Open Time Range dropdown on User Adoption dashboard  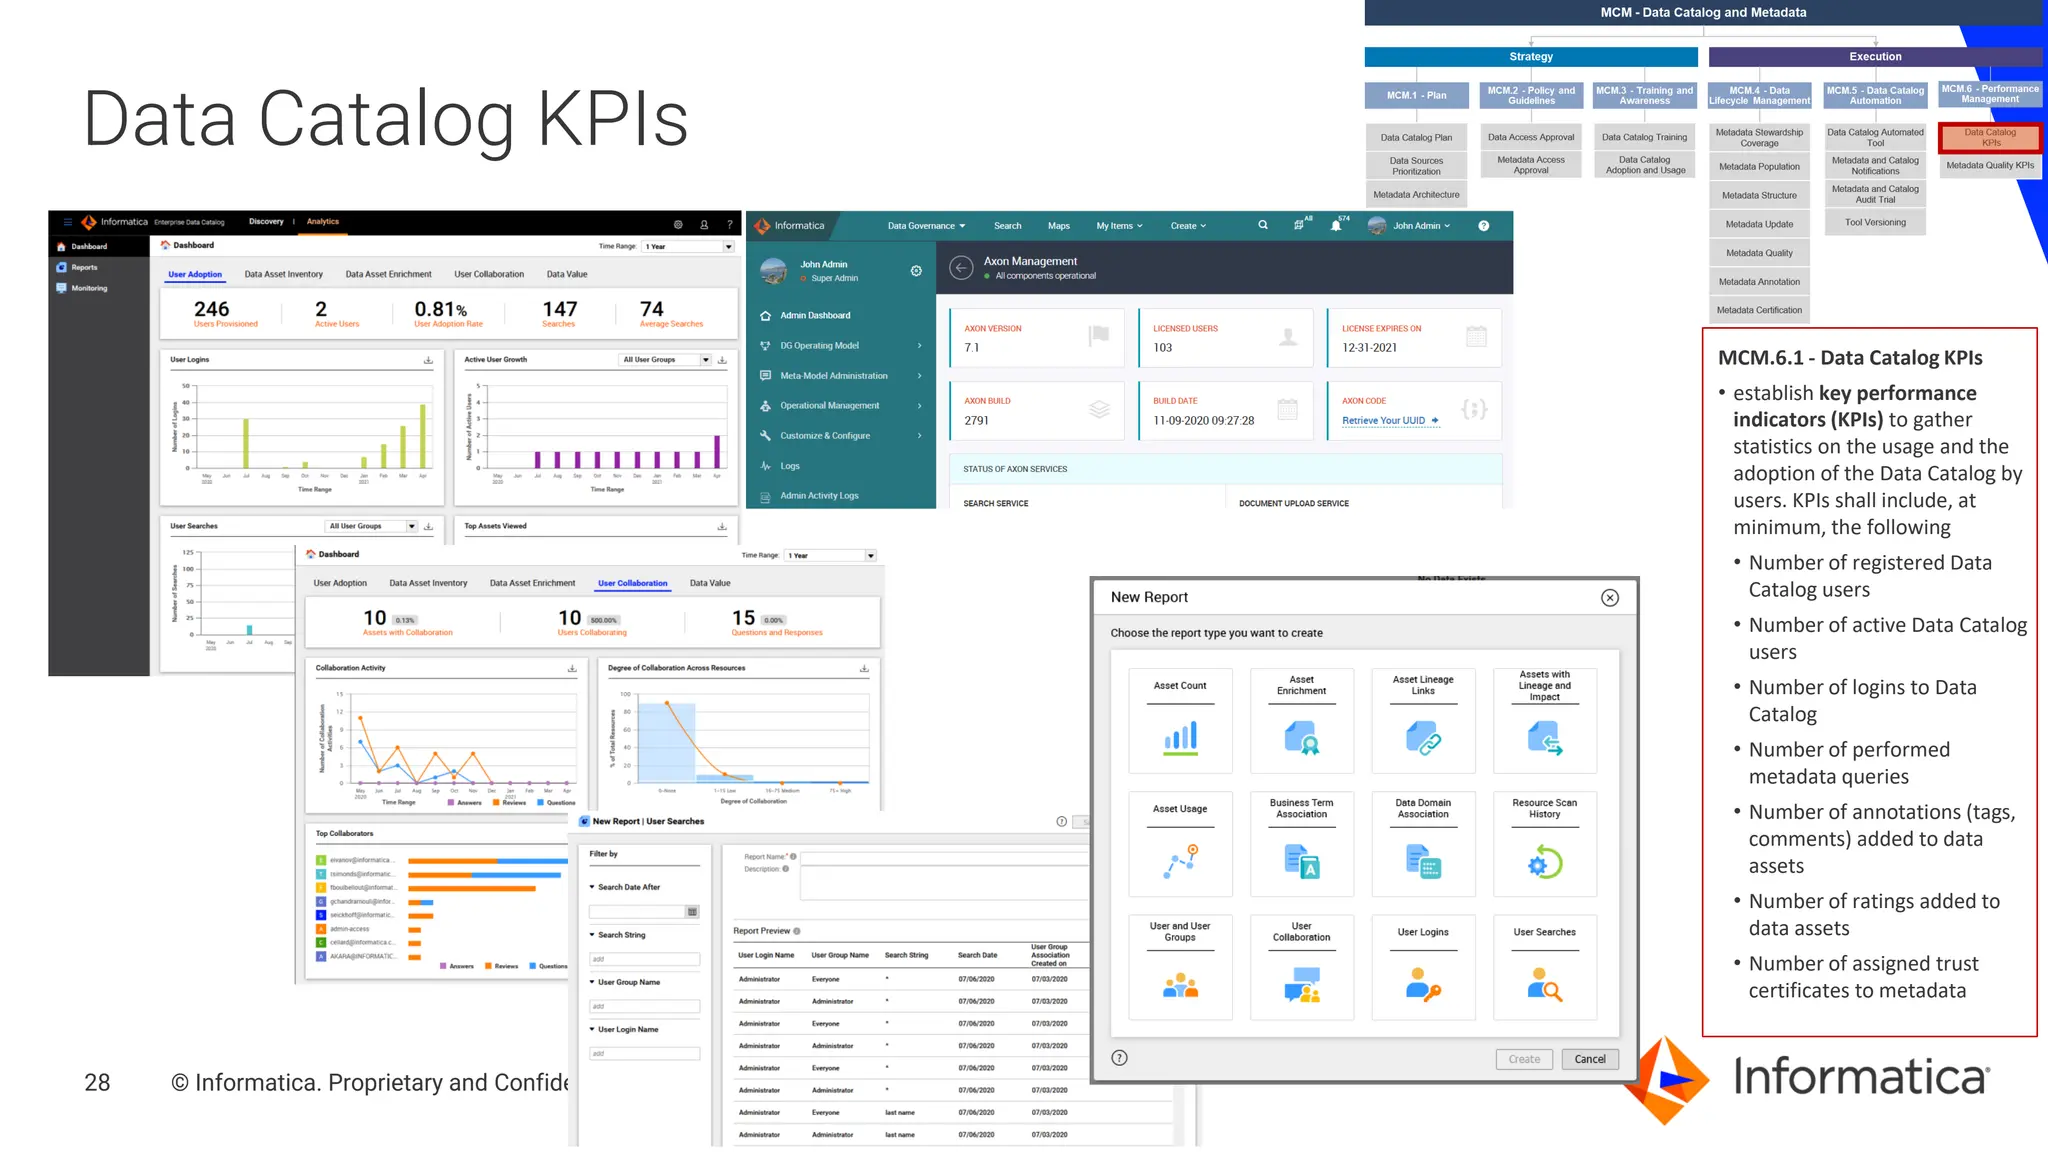point(688,246)
